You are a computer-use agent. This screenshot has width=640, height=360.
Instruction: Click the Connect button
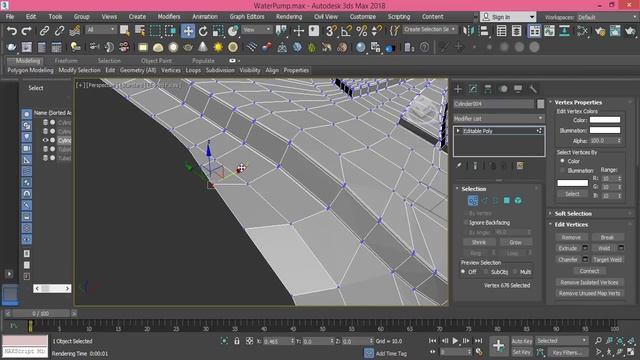(589, 271)
